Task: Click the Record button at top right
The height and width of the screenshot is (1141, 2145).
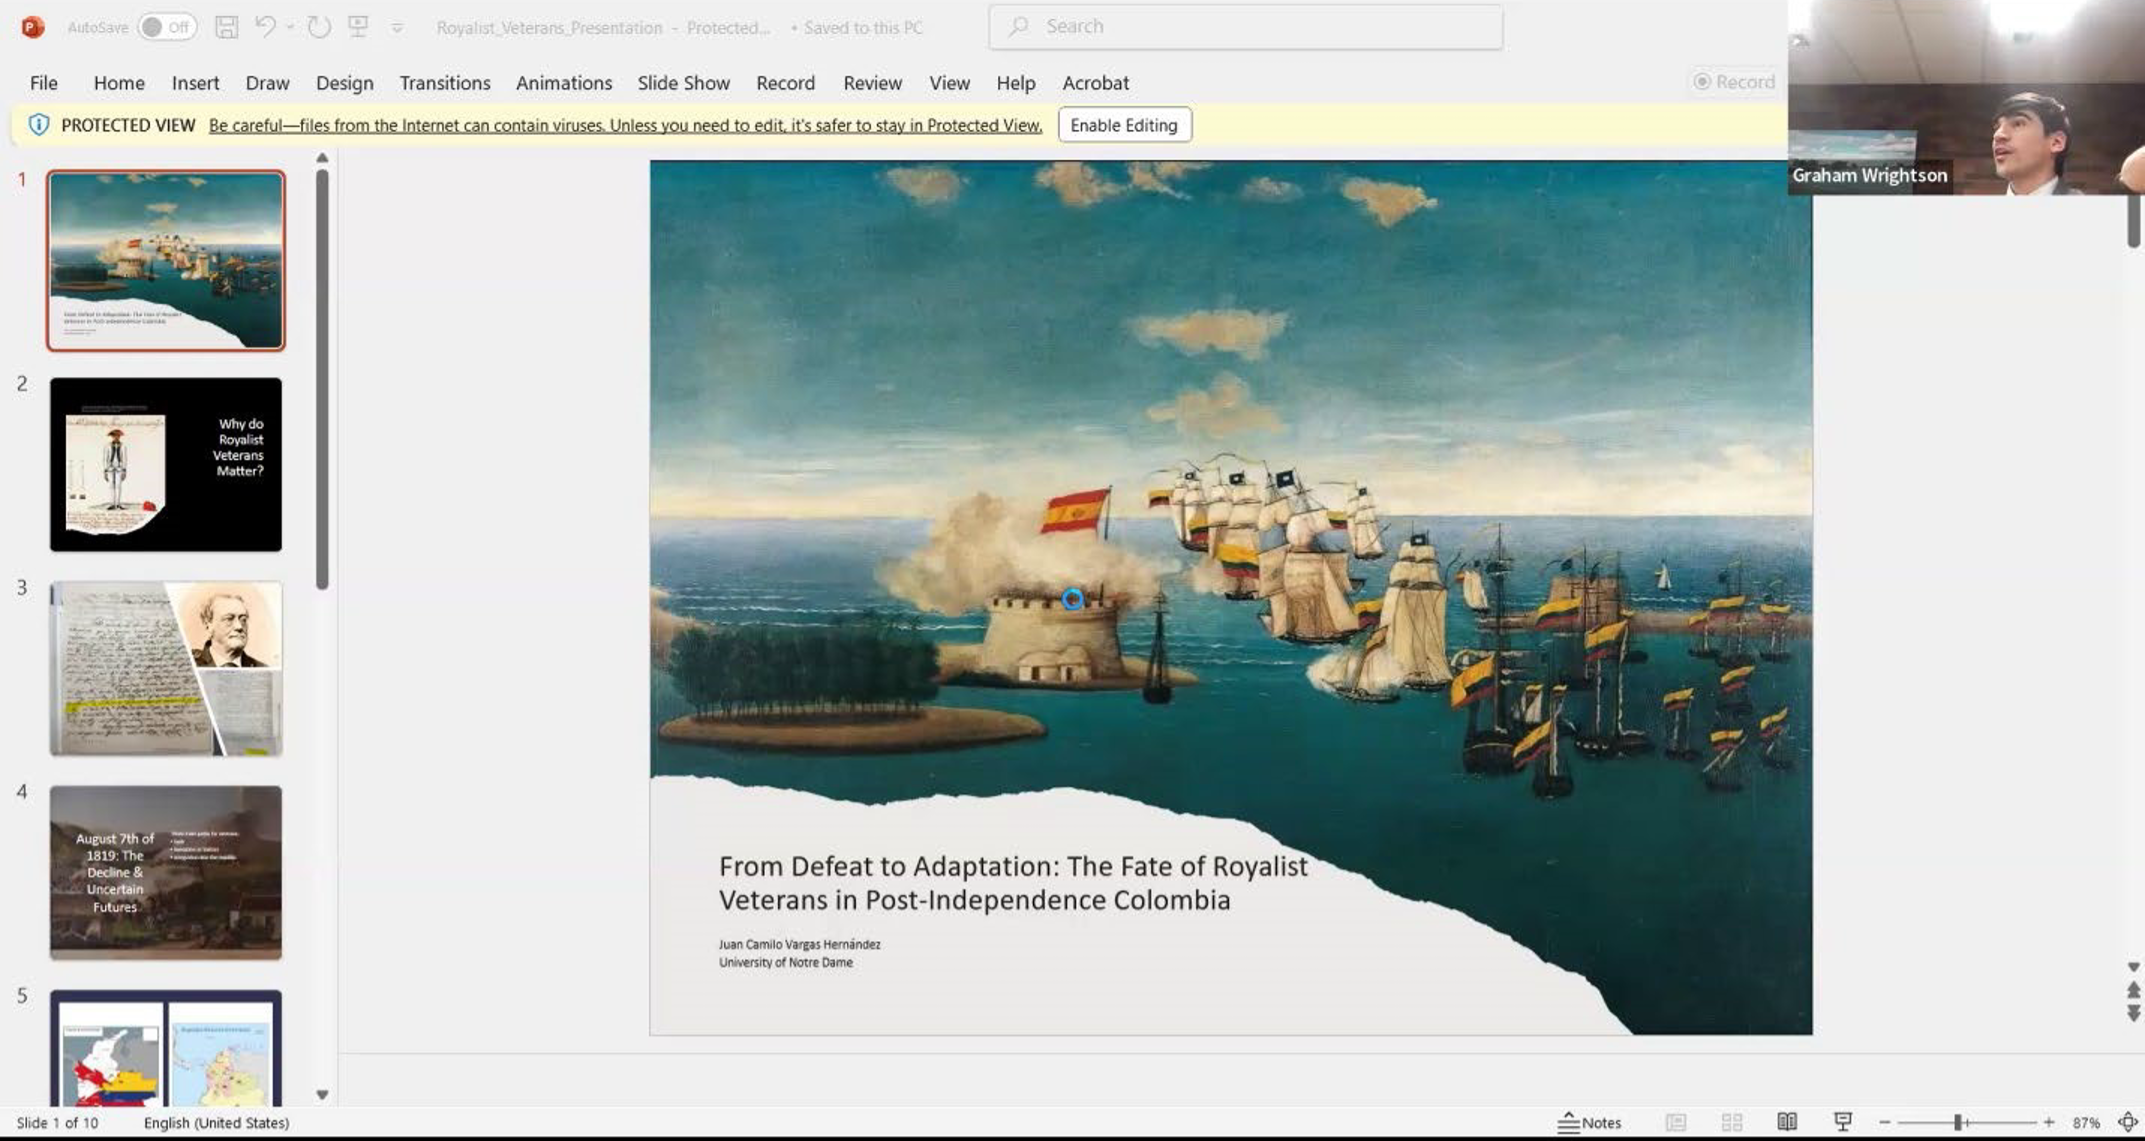Action: 1733,82
